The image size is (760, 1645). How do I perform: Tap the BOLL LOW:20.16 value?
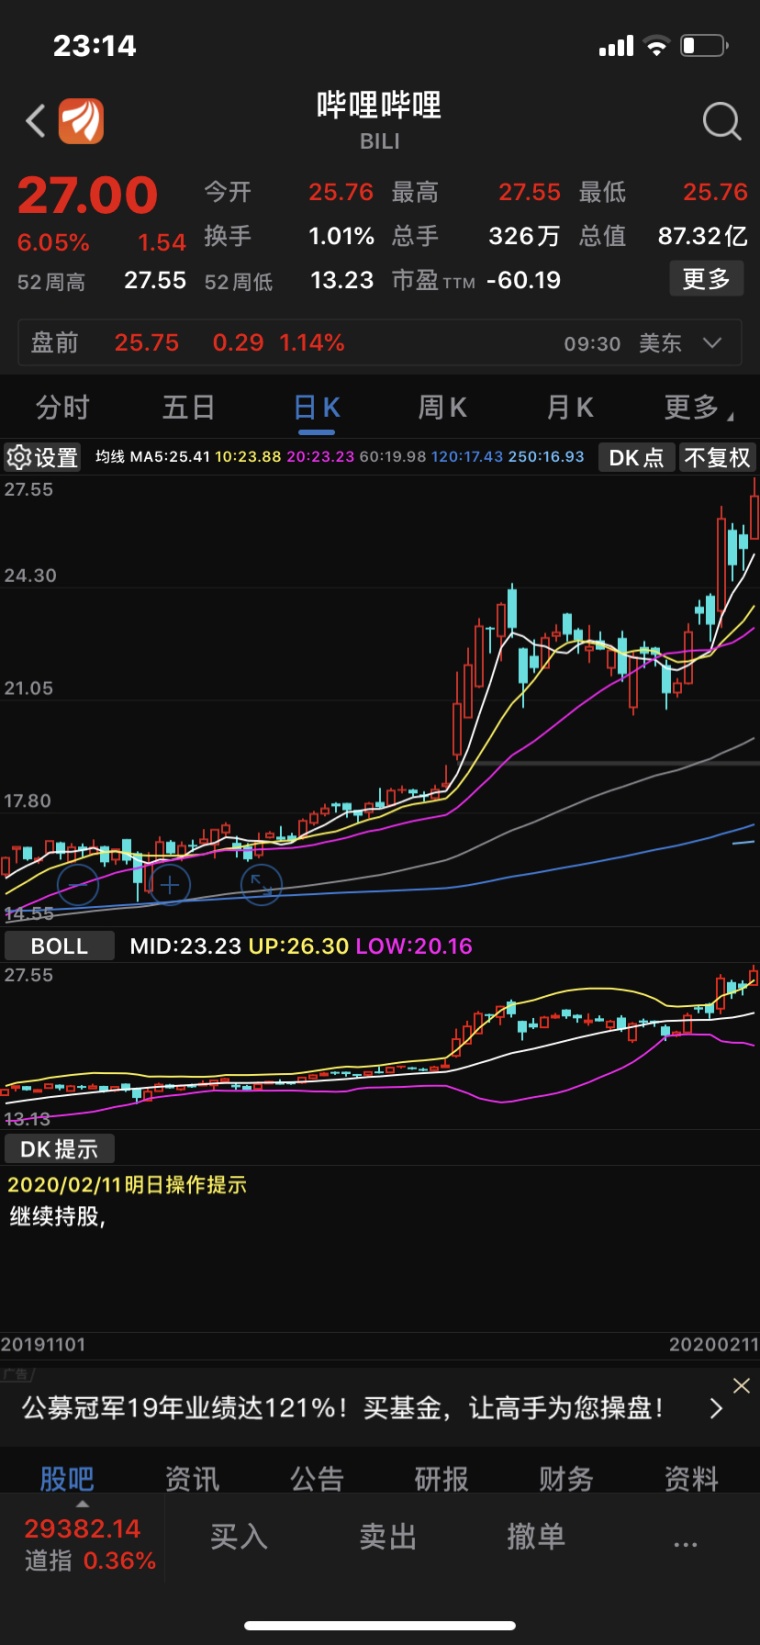pyautogui.click(x=414, y=946)
